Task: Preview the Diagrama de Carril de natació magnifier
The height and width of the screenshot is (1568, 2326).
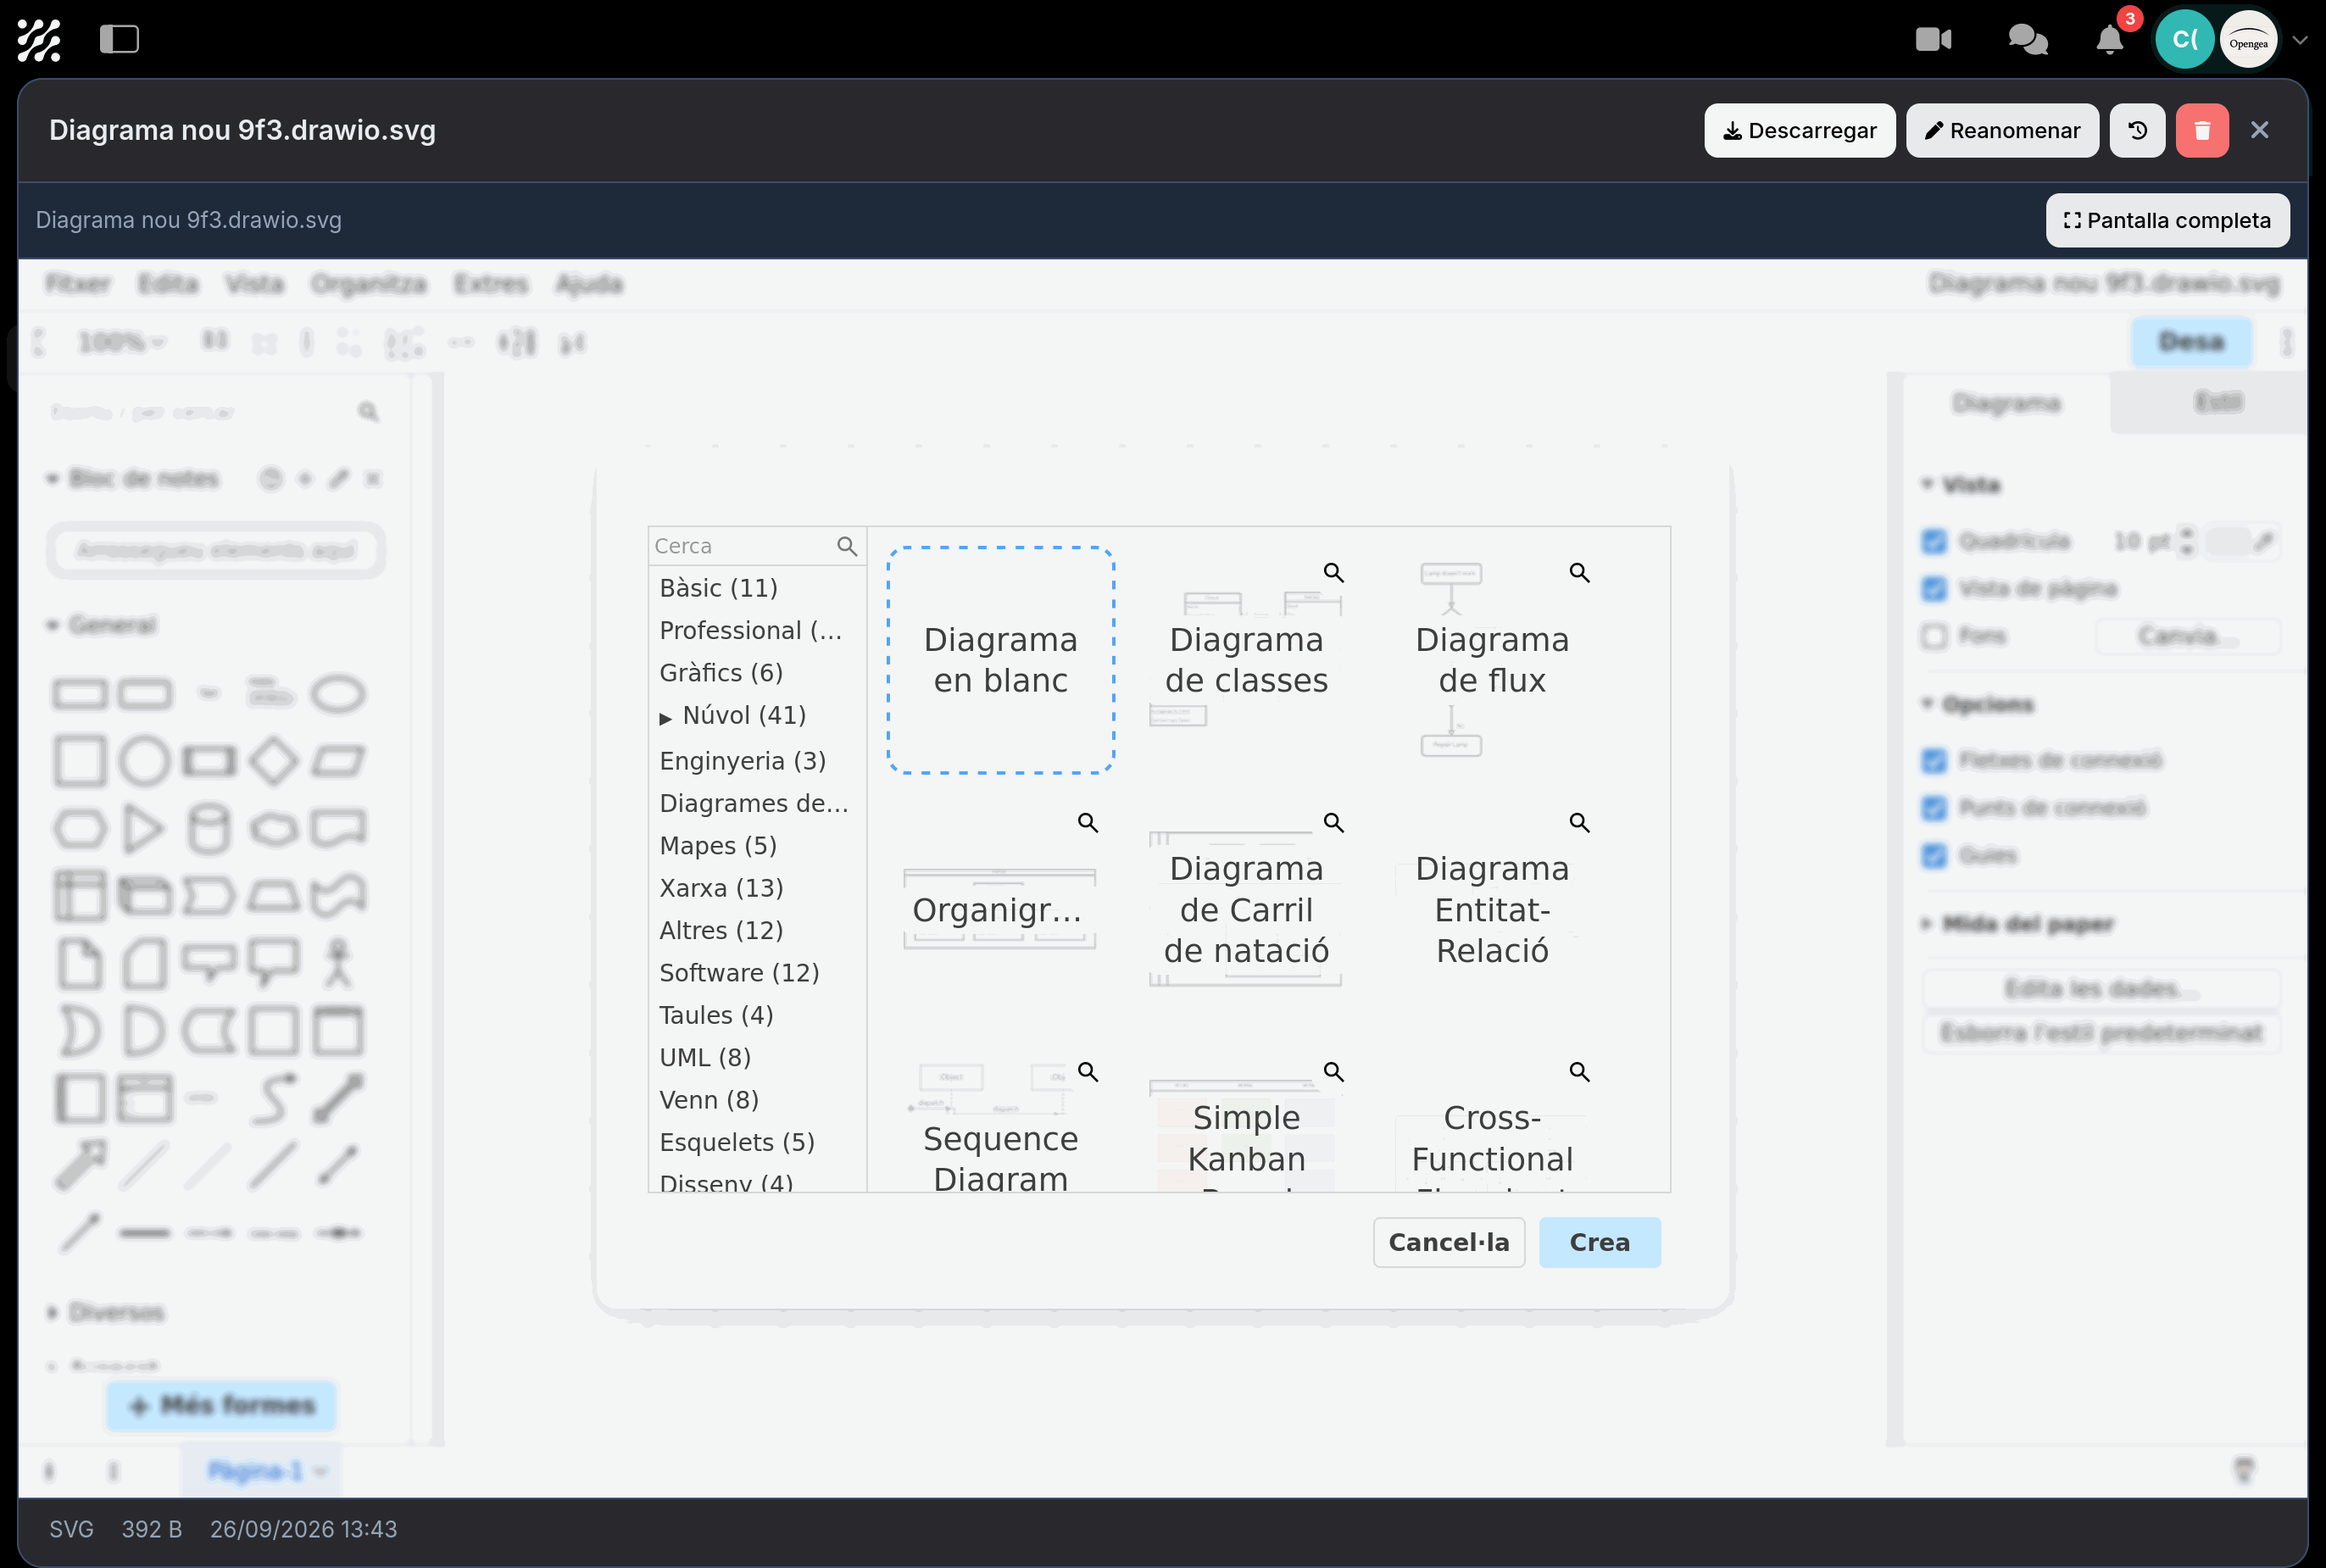Action: click(1333, 822)
